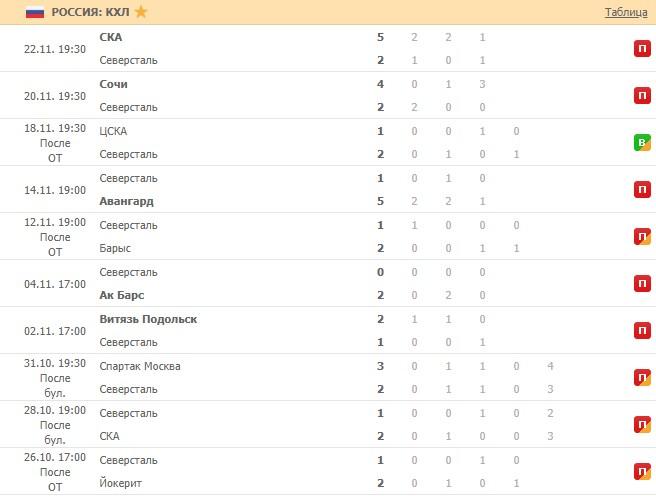Click the Russian flag icon
Viewport: 656px width, 496px height.
coord(34,12)
